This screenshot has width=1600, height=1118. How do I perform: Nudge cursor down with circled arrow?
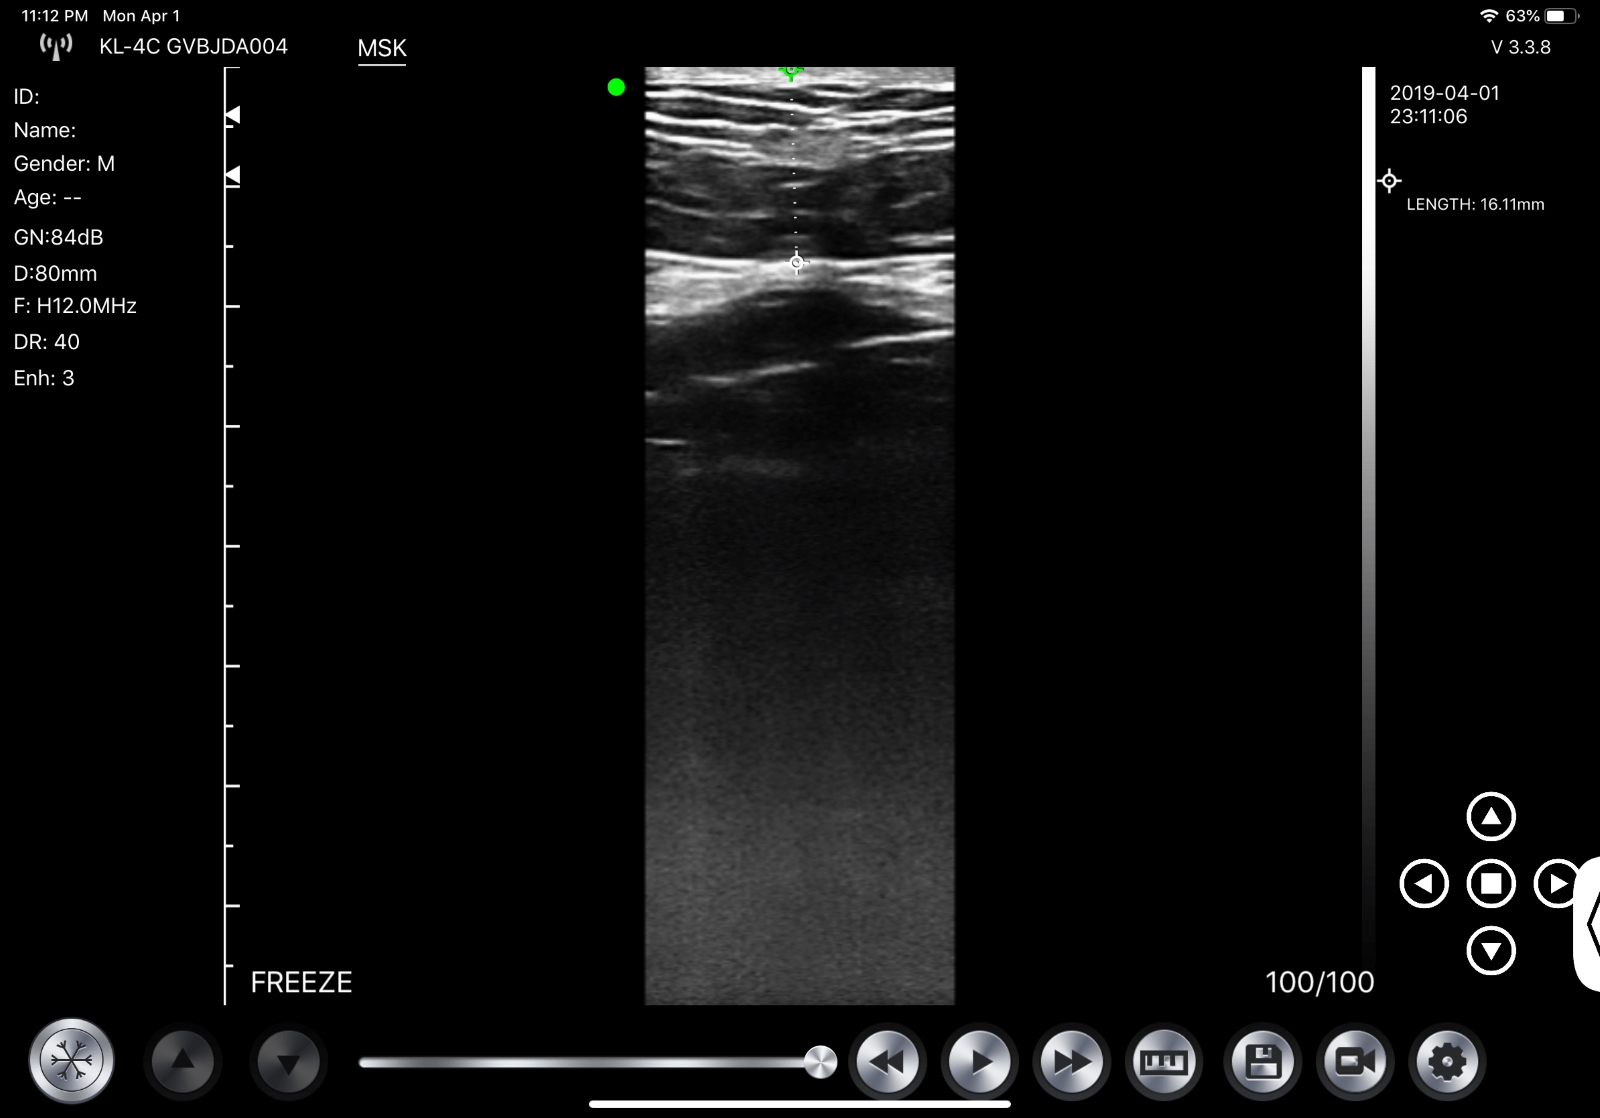(x=1491, y=950)
